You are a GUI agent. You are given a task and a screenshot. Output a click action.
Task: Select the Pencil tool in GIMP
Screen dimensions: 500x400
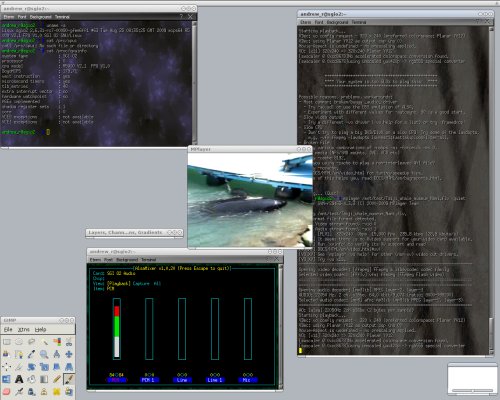[x=57, y=379]
